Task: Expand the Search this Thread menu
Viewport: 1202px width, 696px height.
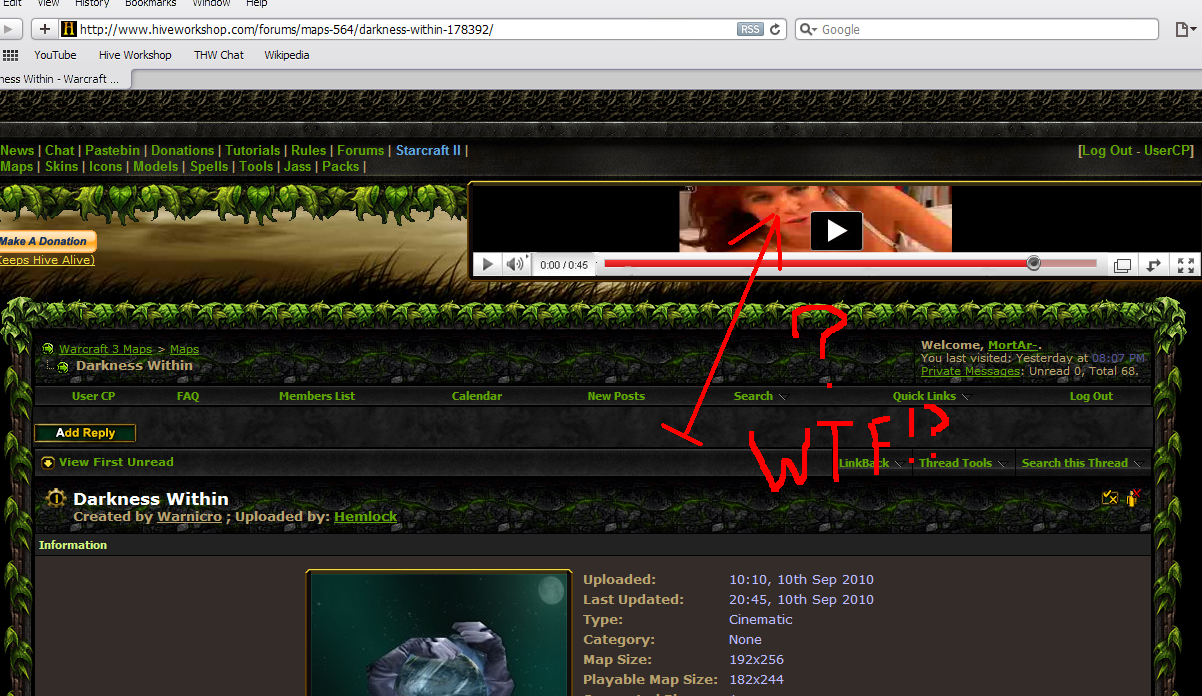Action: 1081,463
